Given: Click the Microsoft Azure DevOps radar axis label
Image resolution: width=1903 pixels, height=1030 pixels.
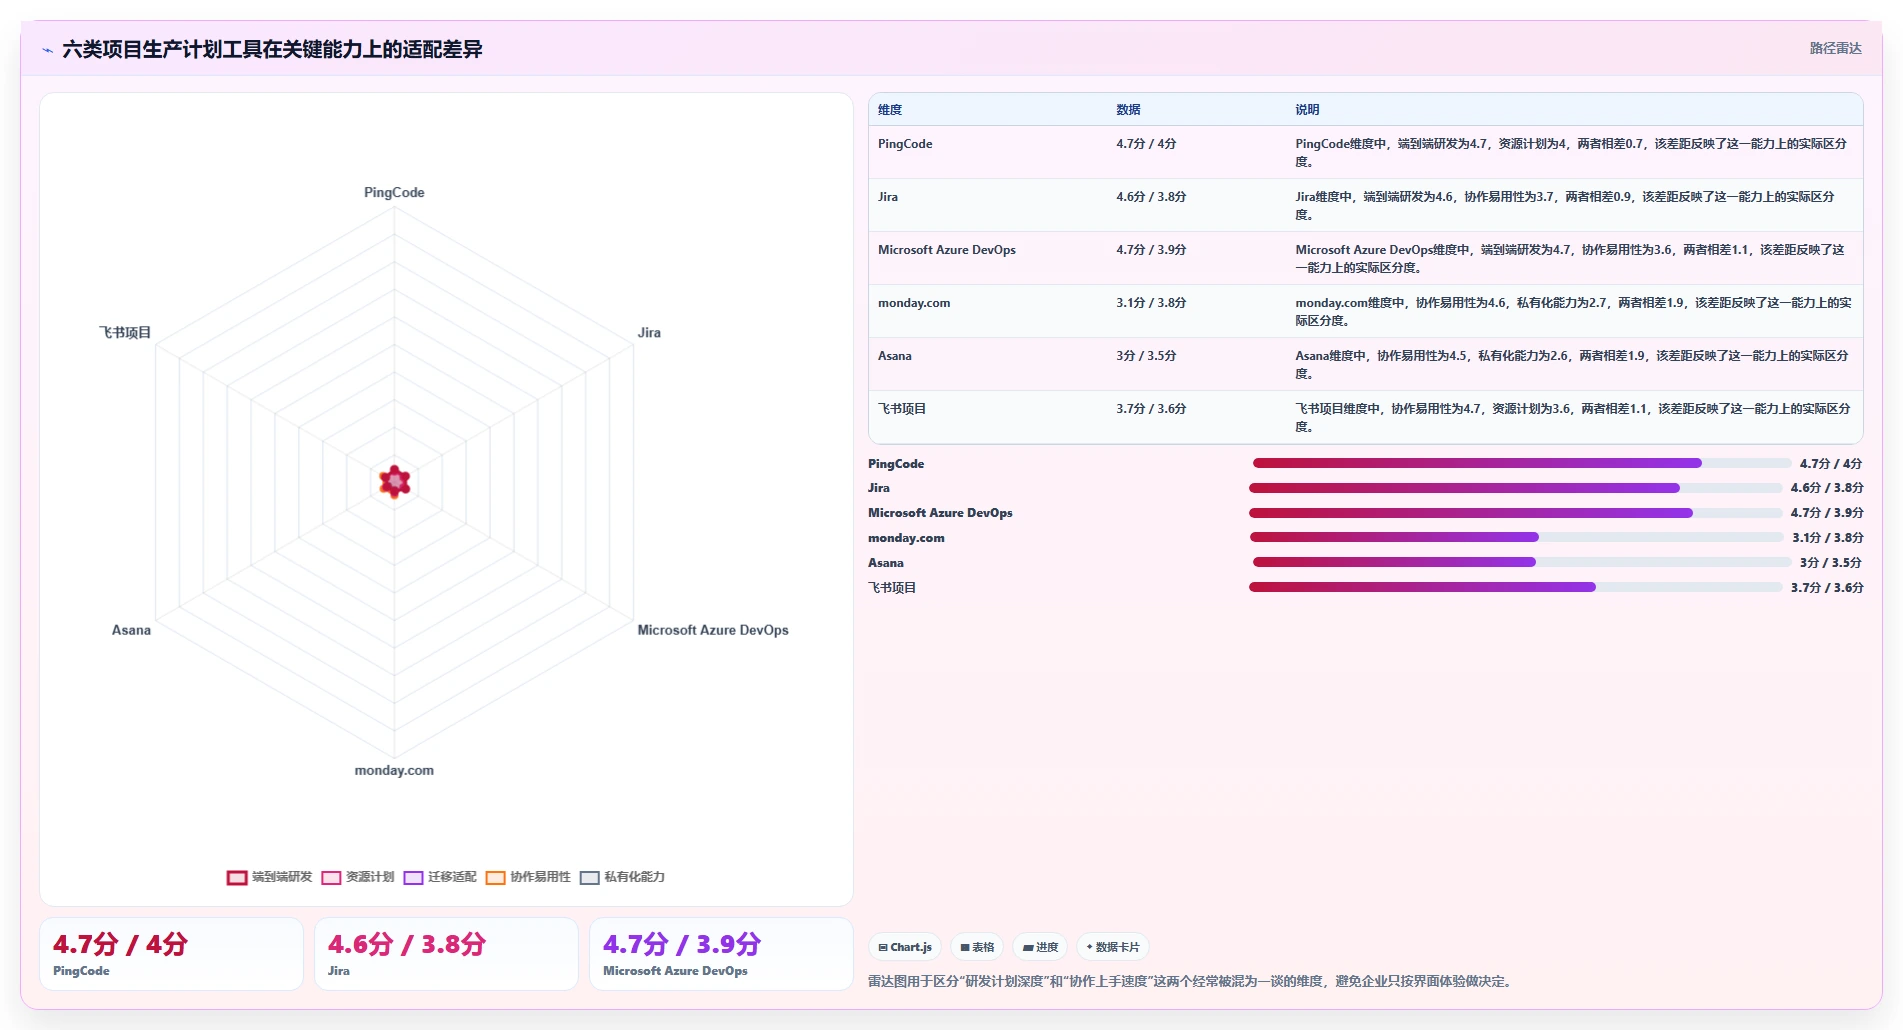Looking at the screenshot, I should pos(713,630).
